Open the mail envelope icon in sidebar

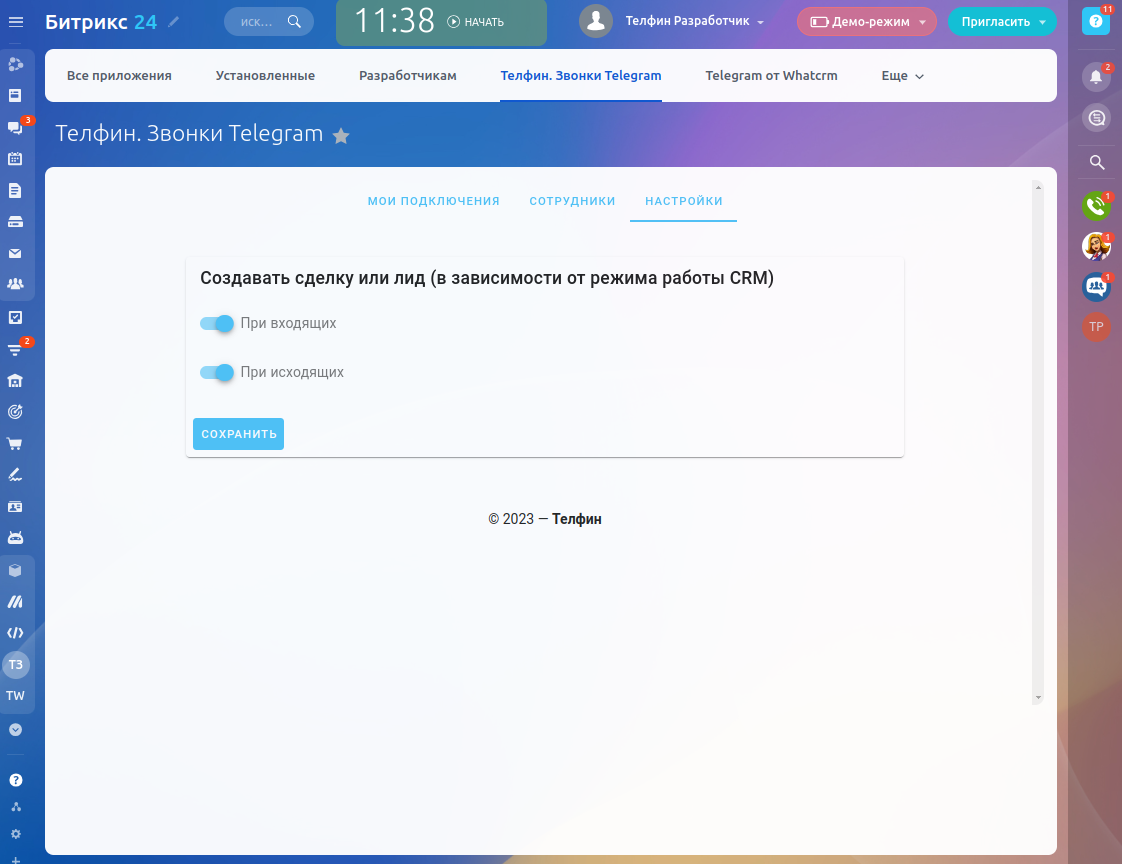click(x=15, y=253)
